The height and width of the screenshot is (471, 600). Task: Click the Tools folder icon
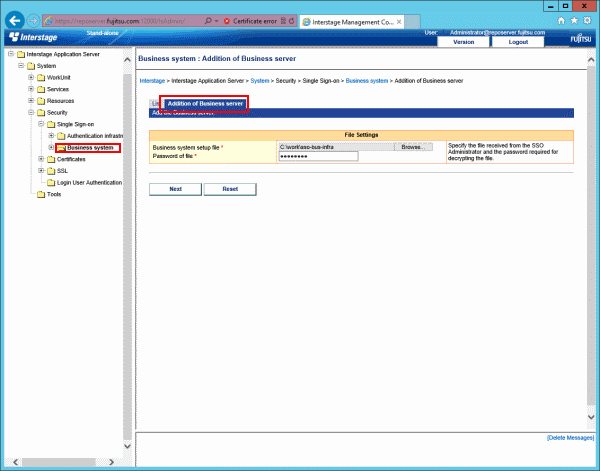pyautogui.click(x=41, y=194)
